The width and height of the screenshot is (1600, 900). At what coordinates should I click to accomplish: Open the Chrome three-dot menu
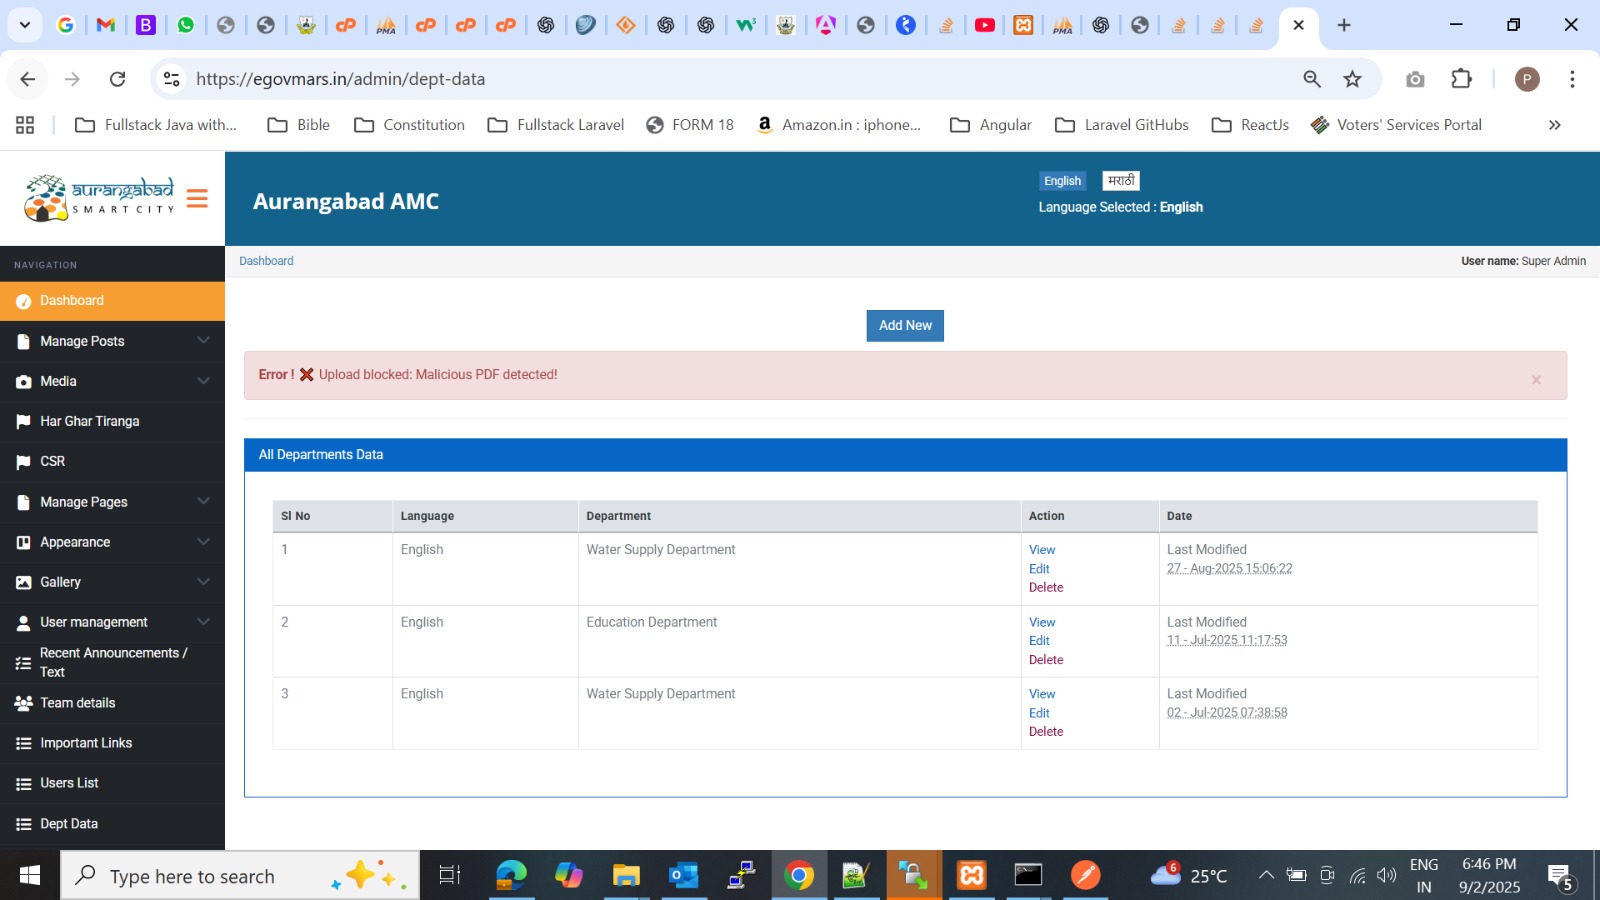1572,79
